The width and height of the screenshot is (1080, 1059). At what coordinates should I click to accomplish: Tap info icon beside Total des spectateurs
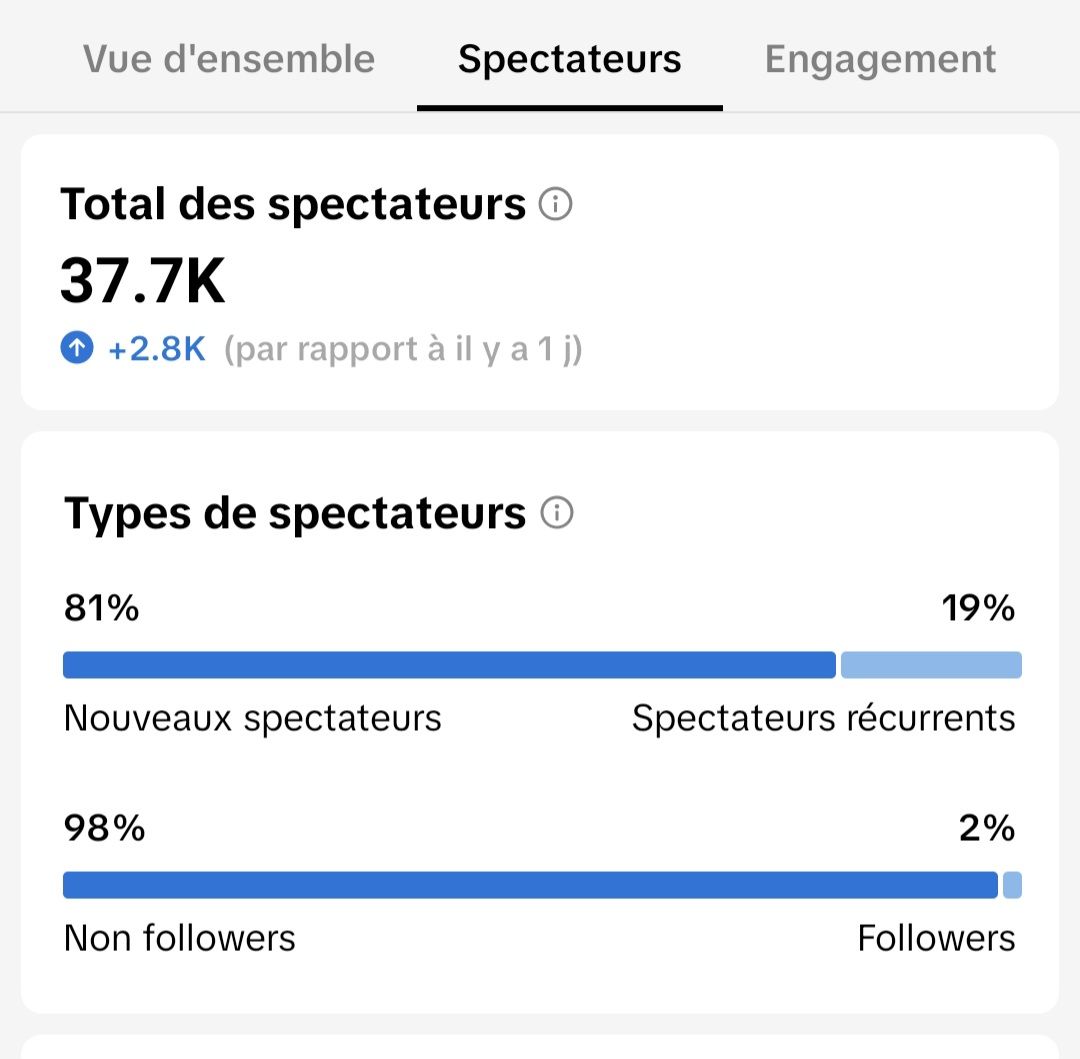pos(556,205)
